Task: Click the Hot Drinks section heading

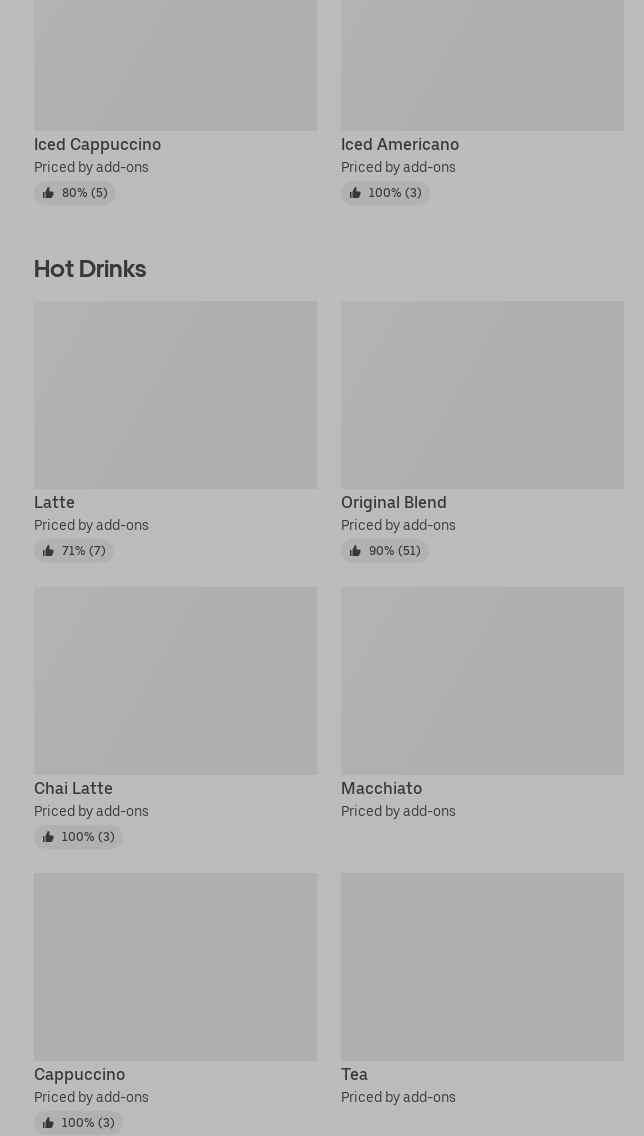Action: tap(90, 269)
